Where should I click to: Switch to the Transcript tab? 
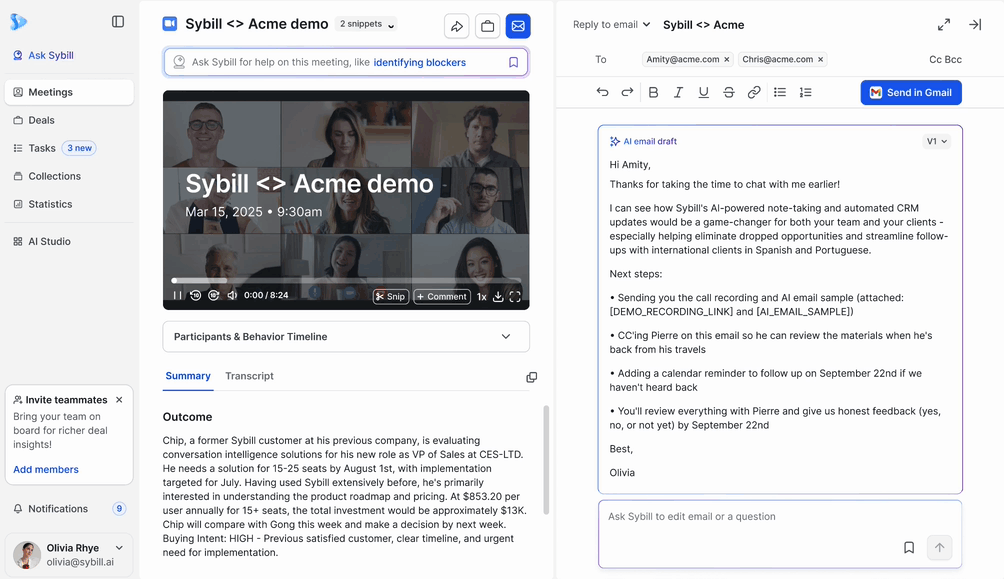249,376
